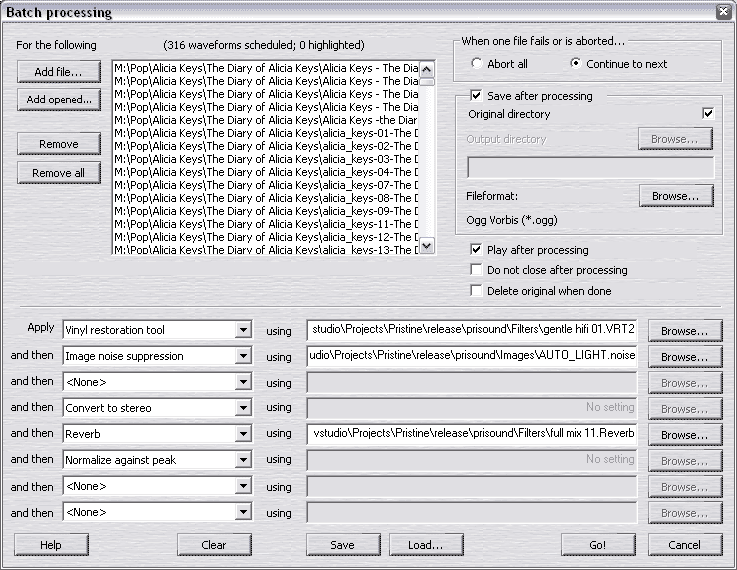Expand the third step dropdown set to None
737x570 pixels.
[x=243, y=382]
